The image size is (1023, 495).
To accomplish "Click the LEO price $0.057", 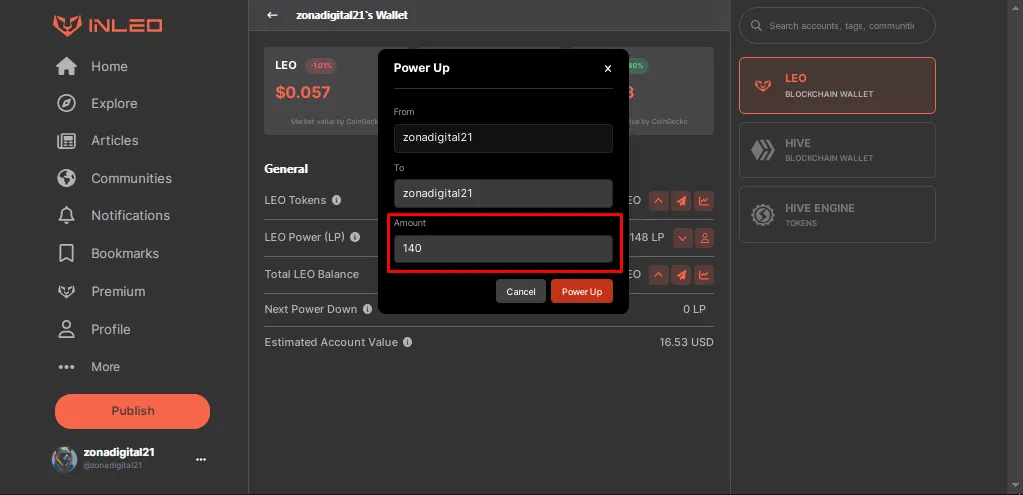I will click(303, 93).
